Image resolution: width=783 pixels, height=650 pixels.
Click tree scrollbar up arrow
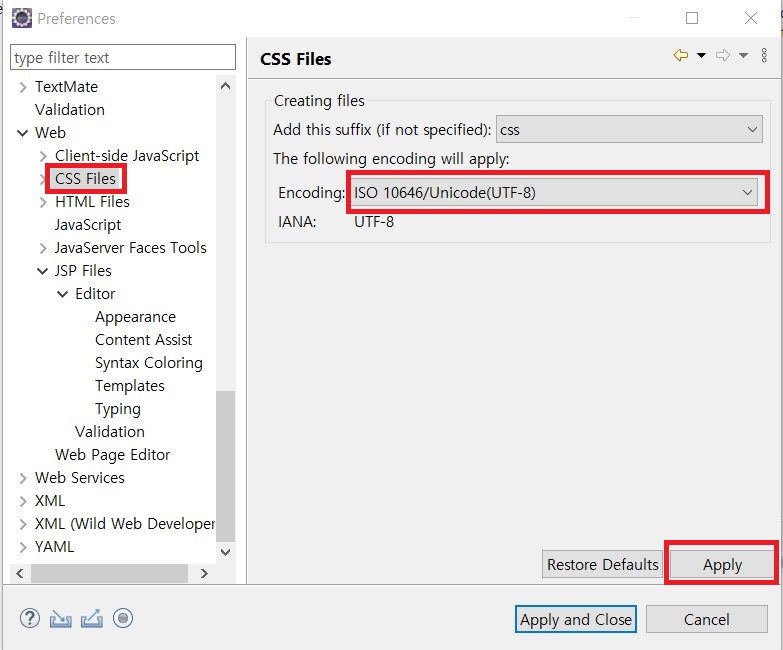226,86
